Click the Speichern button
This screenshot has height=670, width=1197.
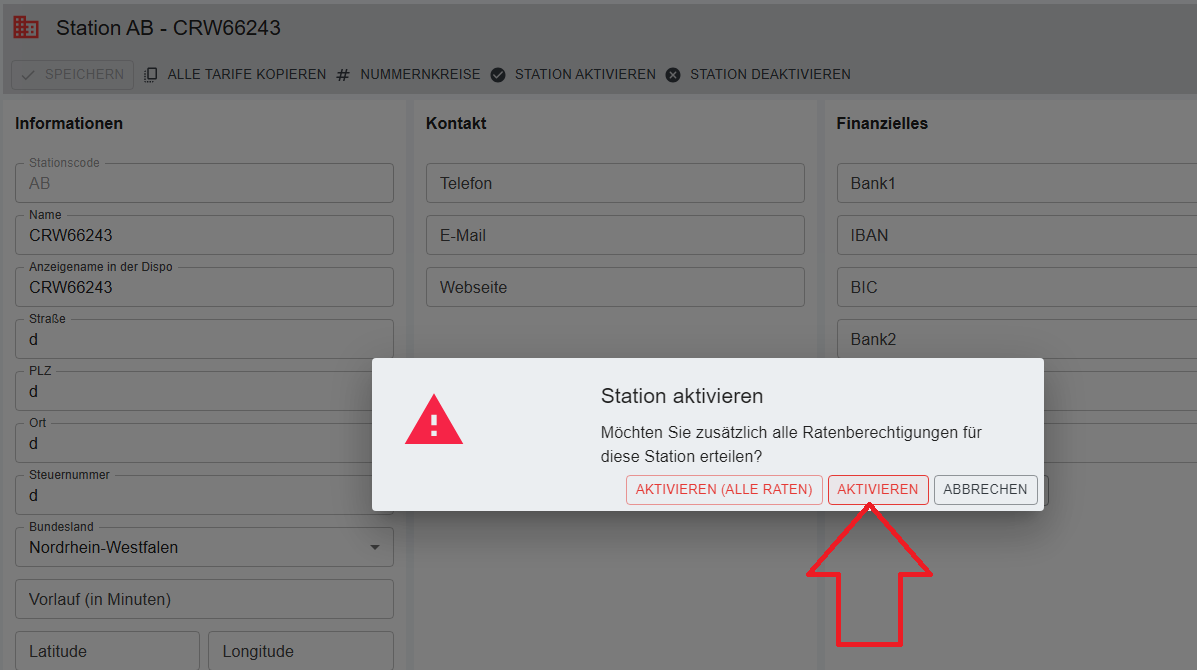pyautogui.click(x=73, y=75)
